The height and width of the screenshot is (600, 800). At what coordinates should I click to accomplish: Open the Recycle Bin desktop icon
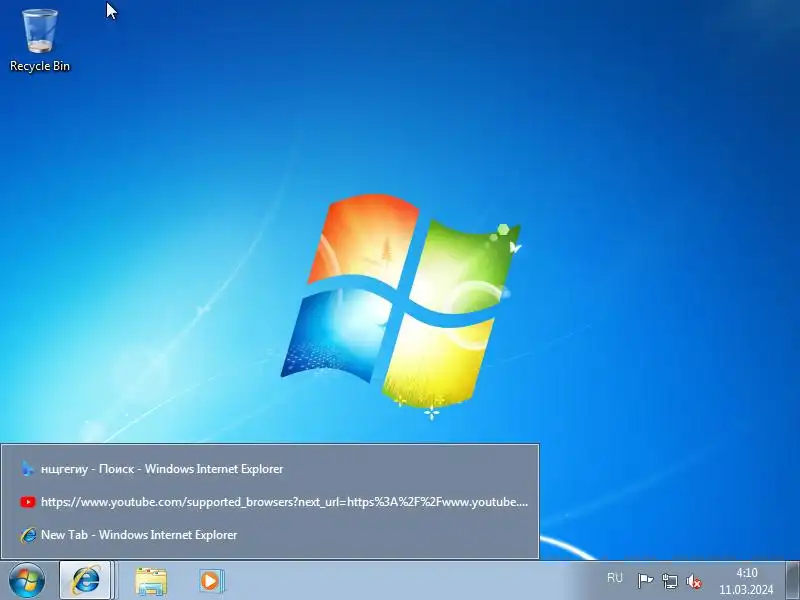pos(39,40)
